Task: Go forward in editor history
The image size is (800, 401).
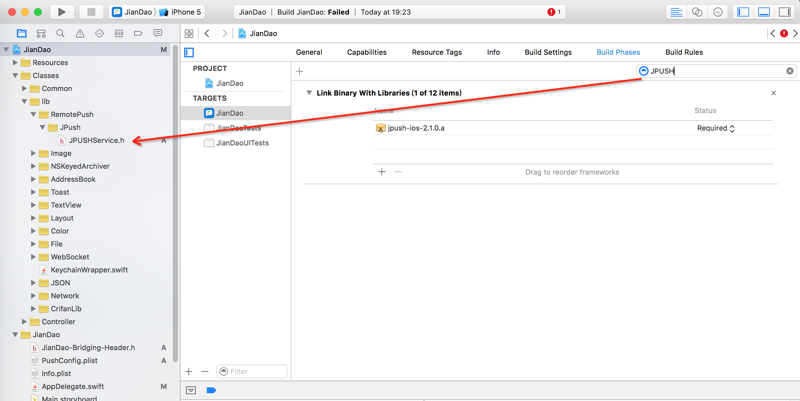Action: coord(224,34)
